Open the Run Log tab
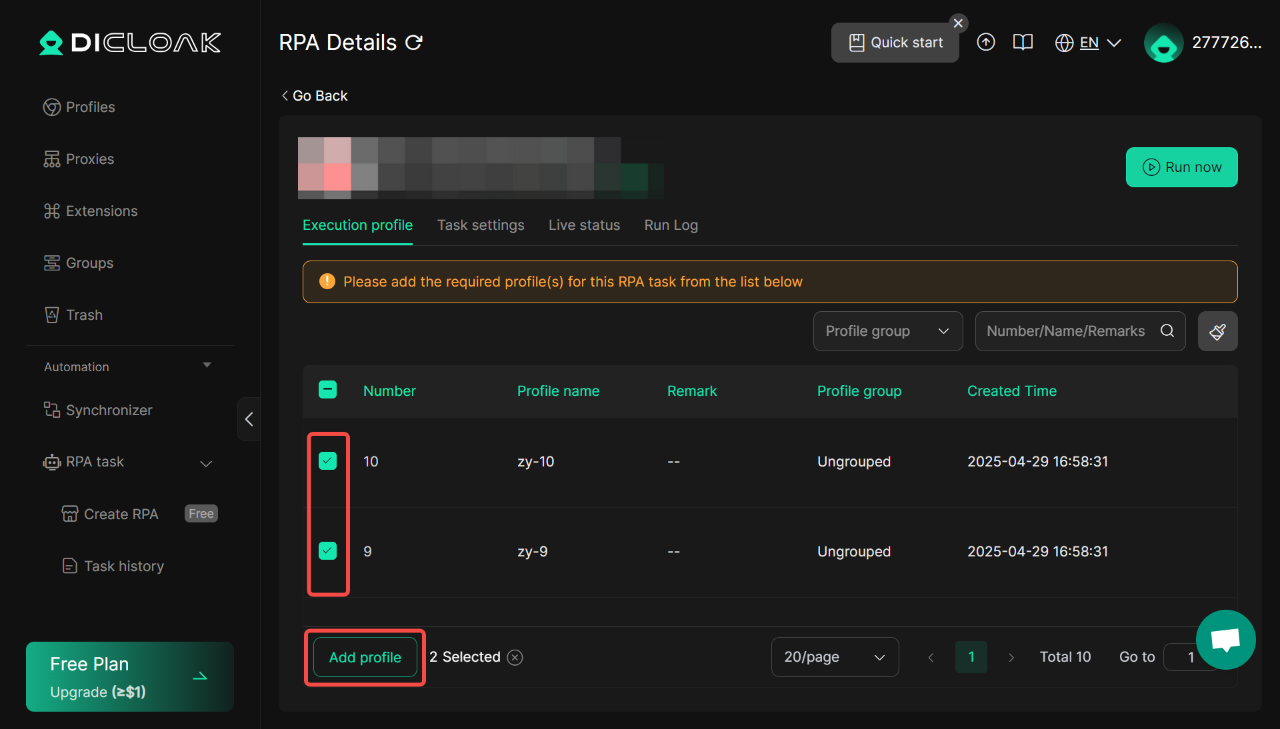Image resolution: width=1280 pixels, height=729 pixels. pyautogui.click(x=671, y=225)
